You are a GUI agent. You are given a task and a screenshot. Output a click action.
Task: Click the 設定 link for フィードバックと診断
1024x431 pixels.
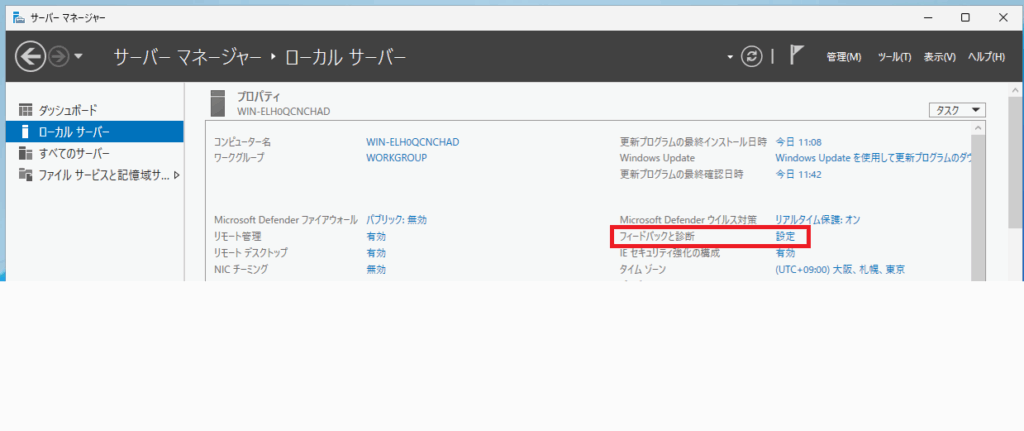(x=785, y=236)
